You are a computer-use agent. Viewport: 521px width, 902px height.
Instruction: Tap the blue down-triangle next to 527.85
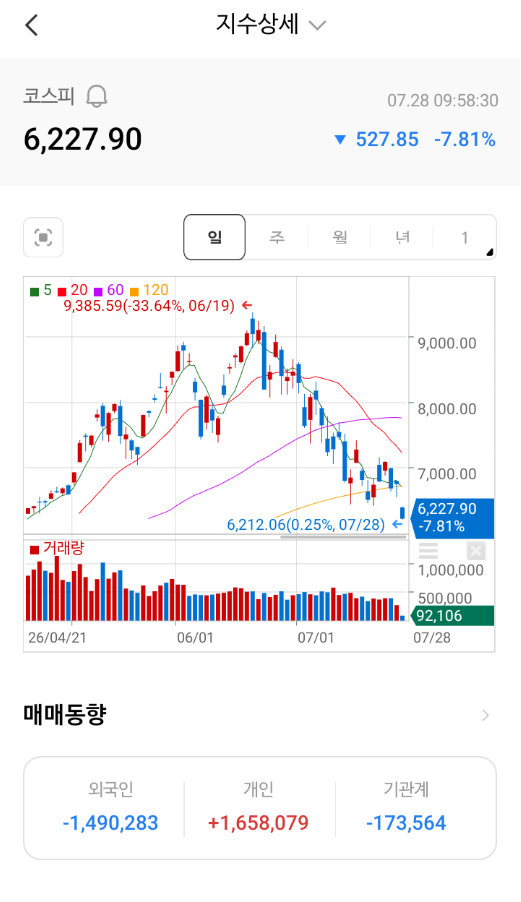340,140
